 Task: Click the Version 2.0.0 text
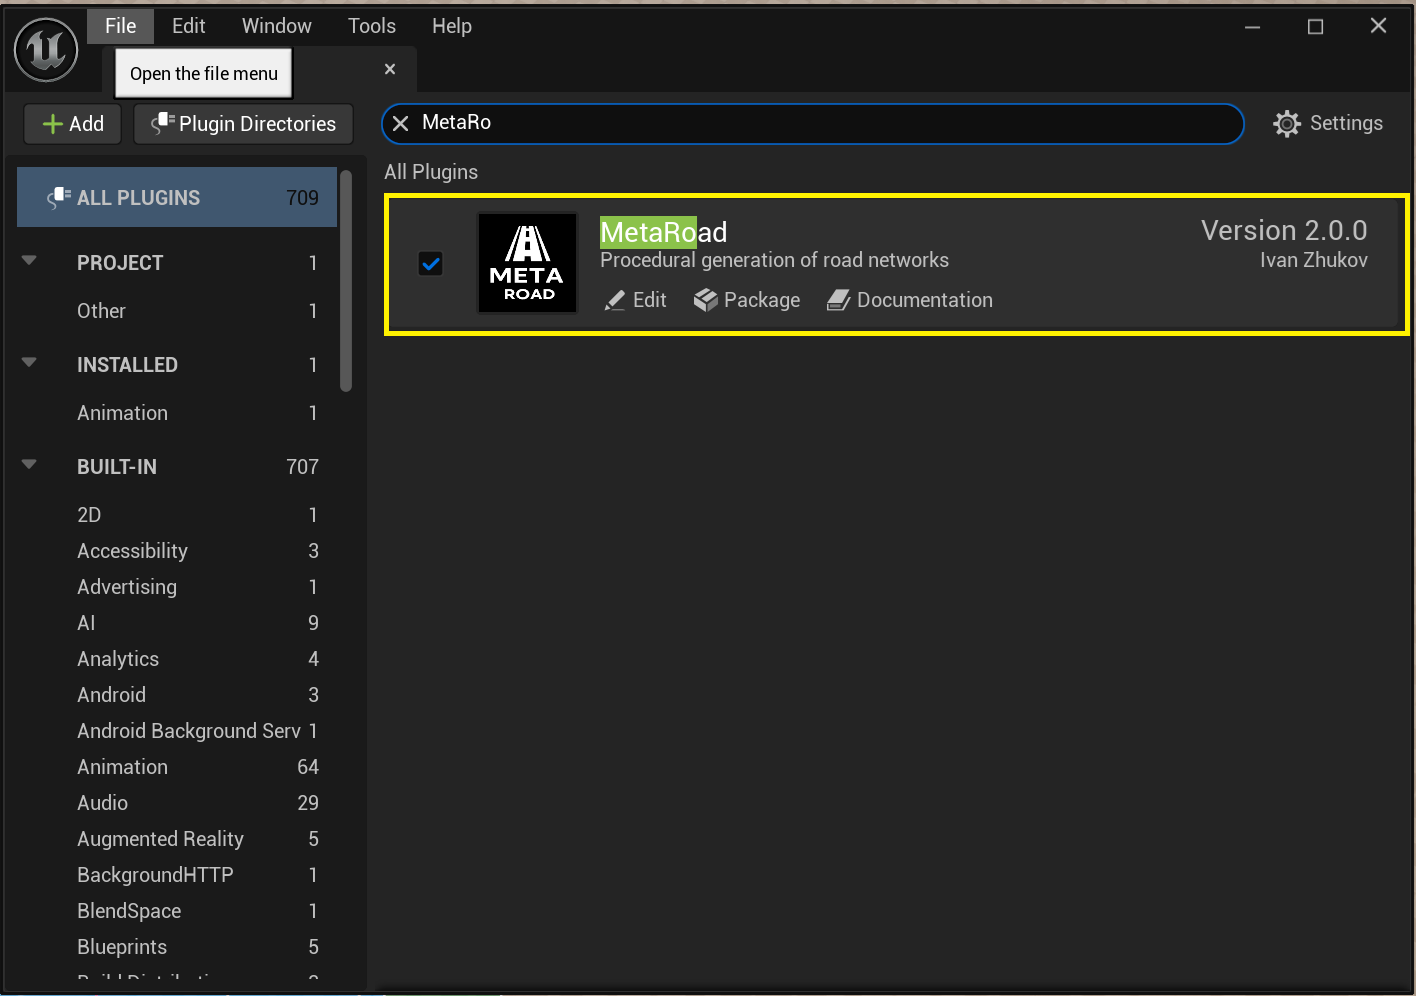pos(1284,231)
